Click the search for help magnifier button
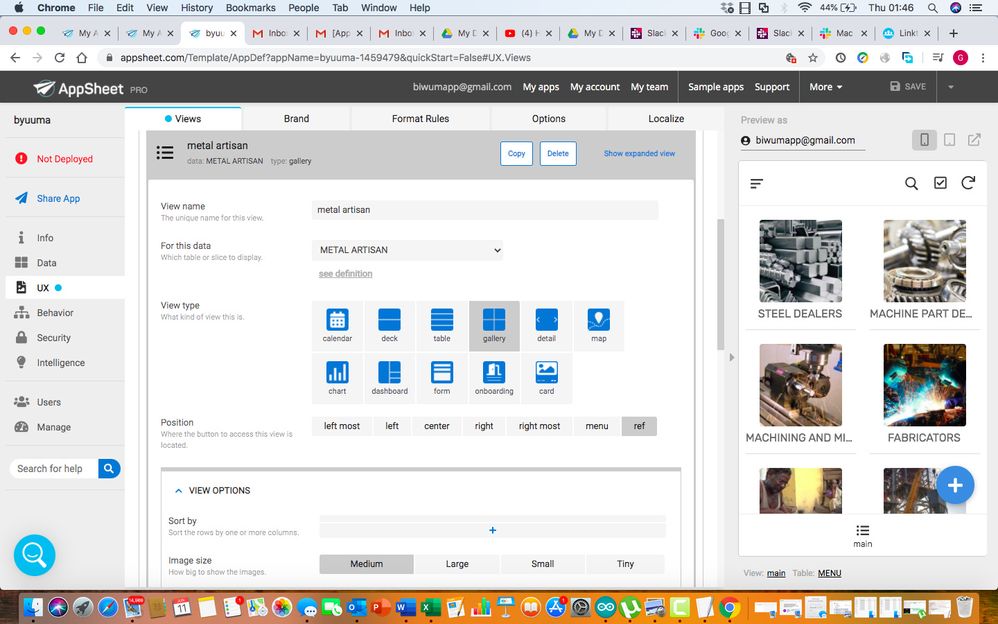 (109, 469)
